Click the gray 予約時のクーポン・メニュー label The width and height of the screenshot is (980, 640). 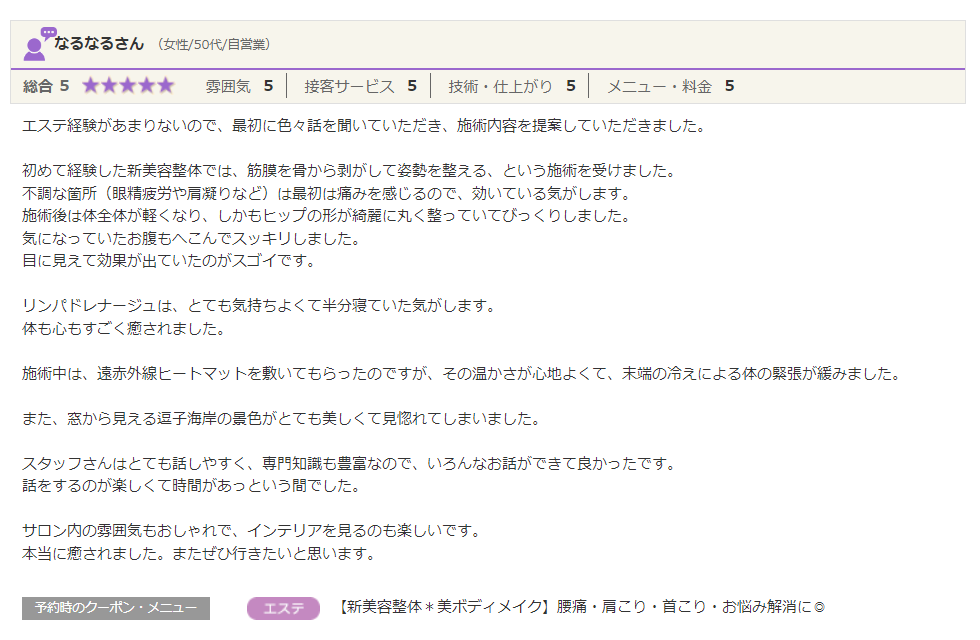(116, 608)
